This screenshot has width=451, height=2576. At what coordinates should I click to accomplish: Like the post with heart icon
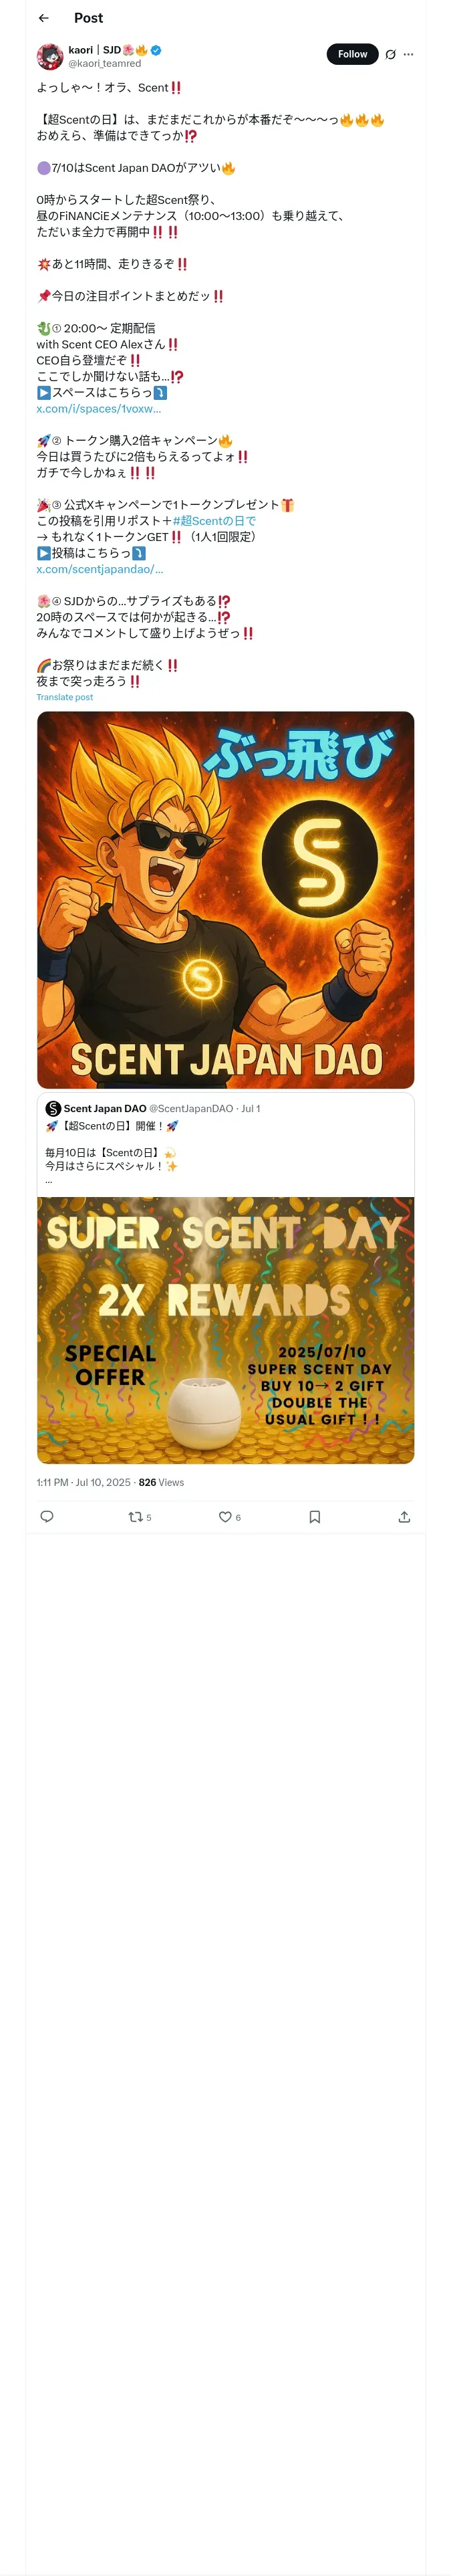tap(225, 1517)
